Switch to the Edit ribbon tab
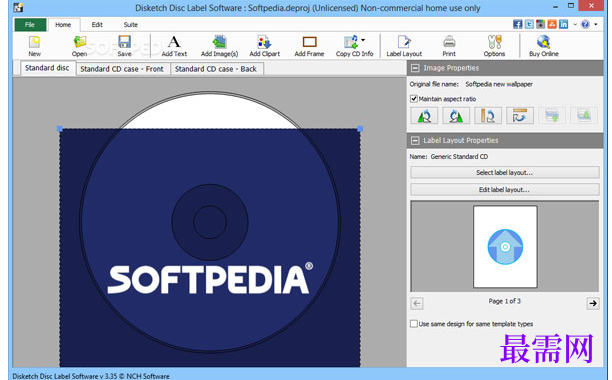The height and width of the screenshot is (380, 612). [97, 25]
